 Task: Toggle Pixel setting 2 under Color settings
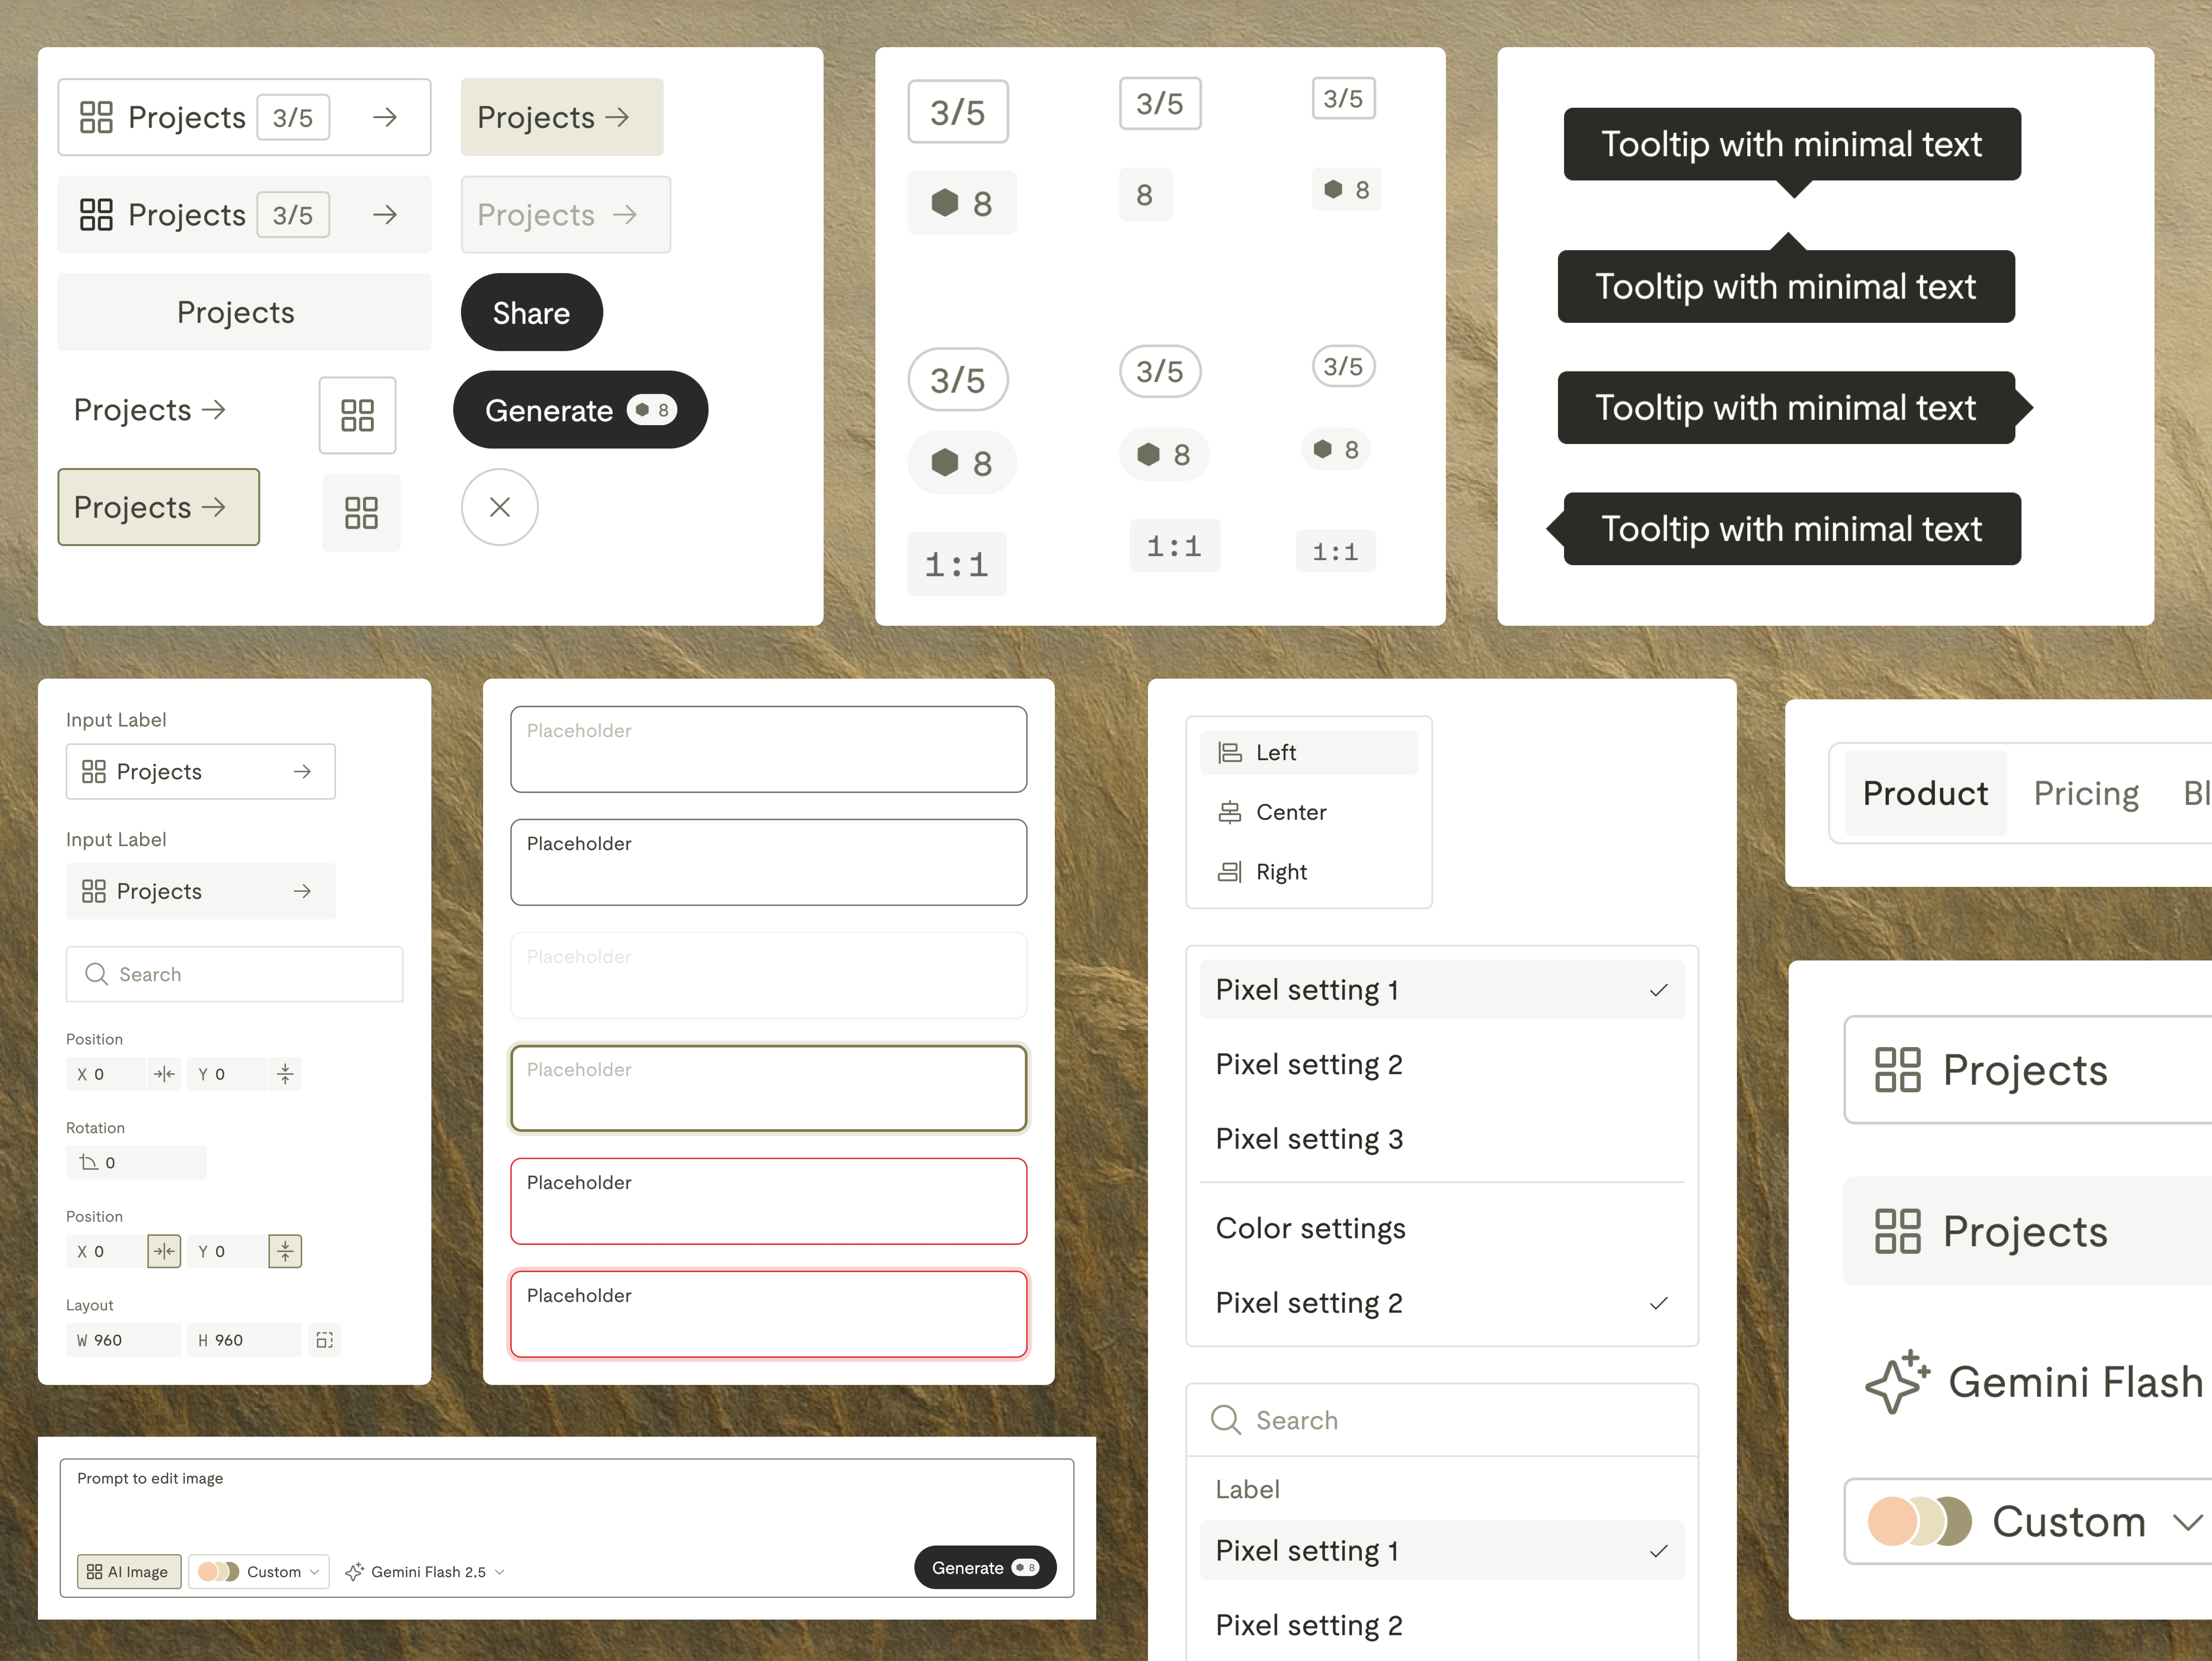point(1440,1303)
